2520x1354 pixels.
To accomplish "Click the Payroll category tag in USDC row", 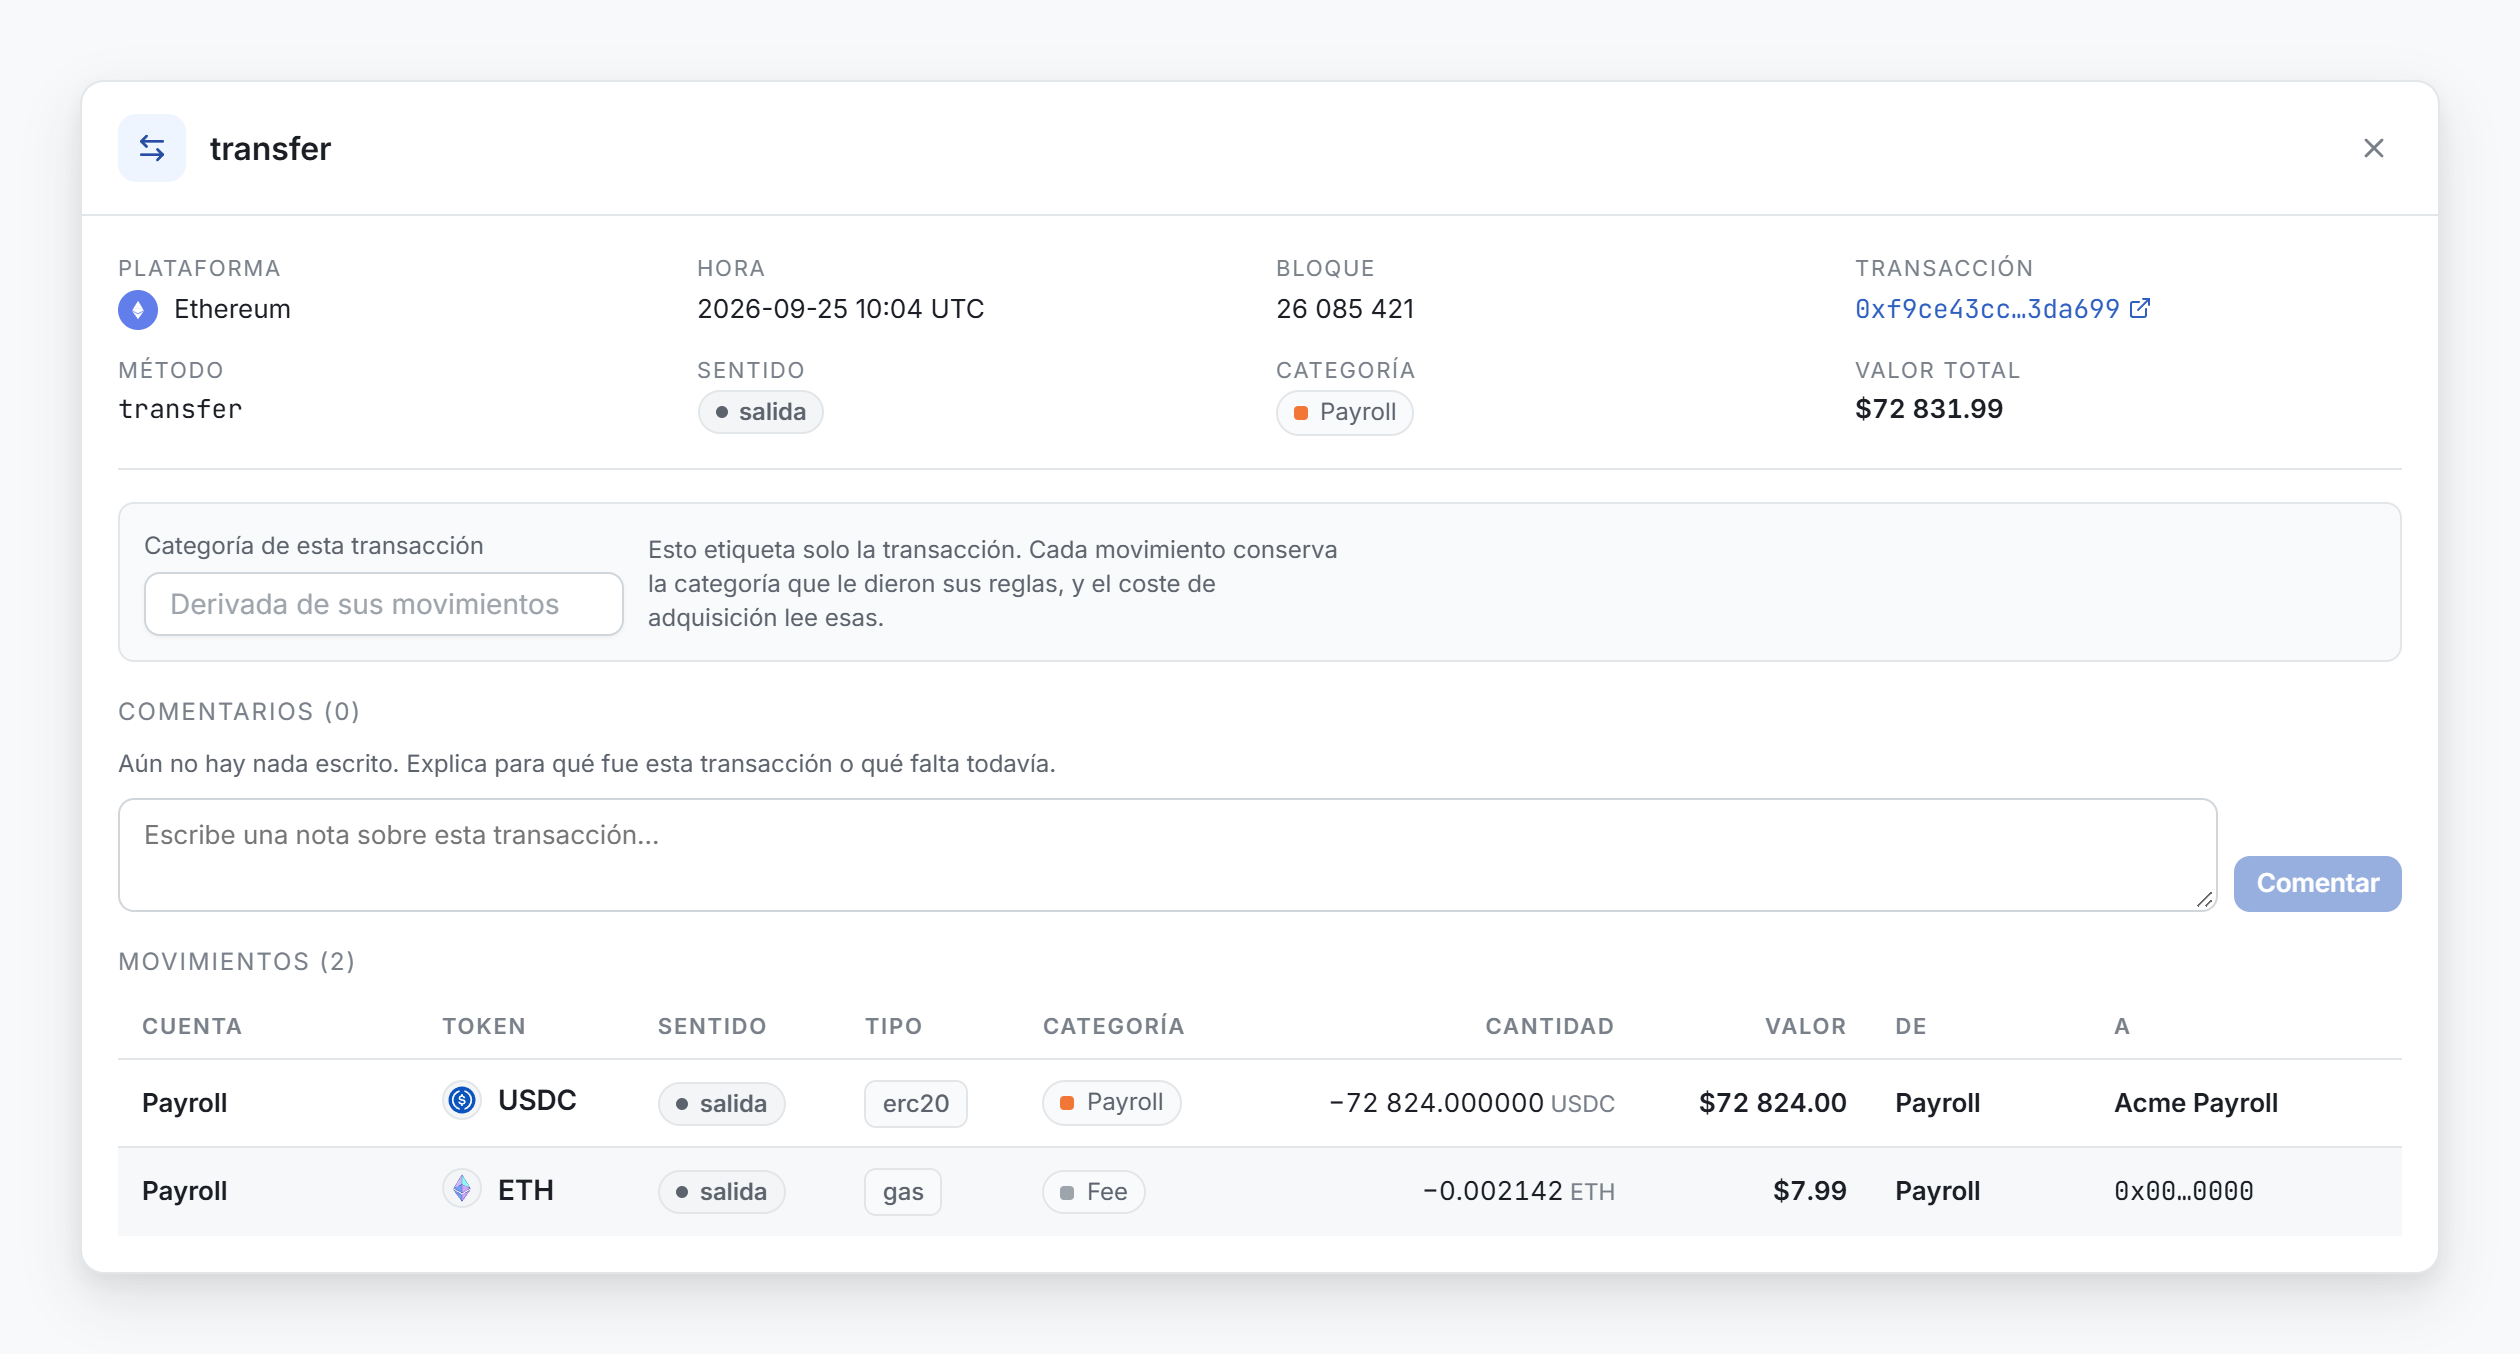I will click(1111, 1102).
